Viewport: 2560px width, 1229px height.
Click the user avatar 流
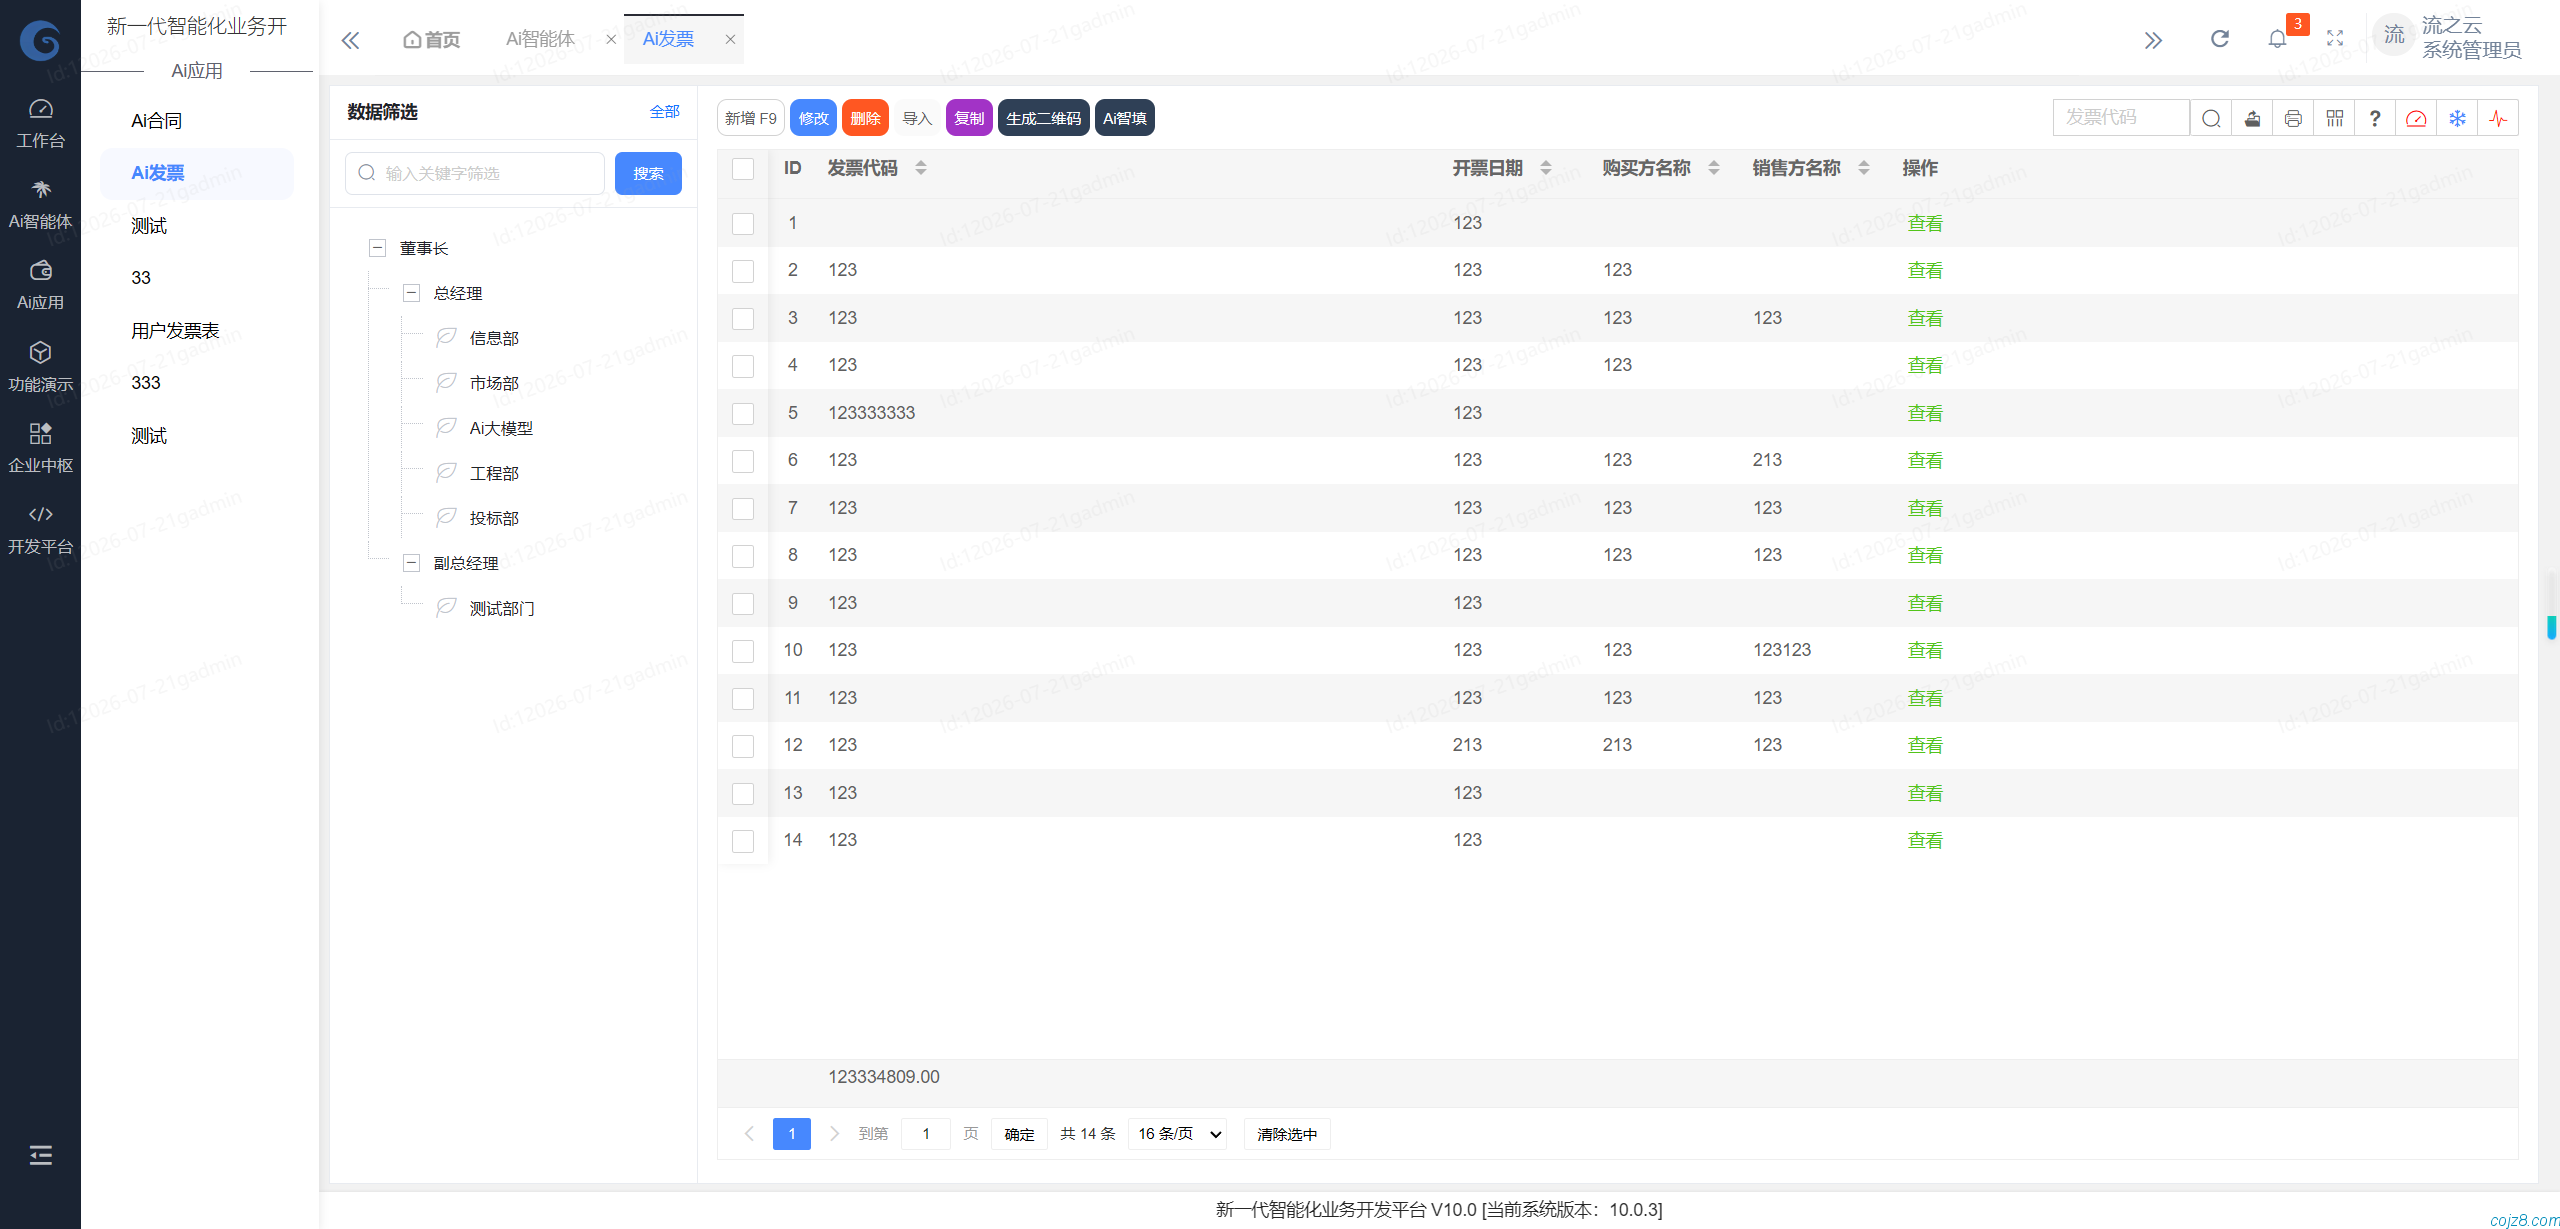tap(2393, 36)
